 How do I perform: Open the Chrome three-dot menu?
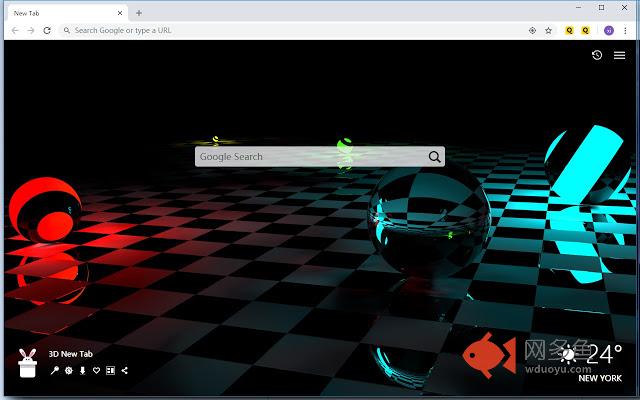[625, 30]
